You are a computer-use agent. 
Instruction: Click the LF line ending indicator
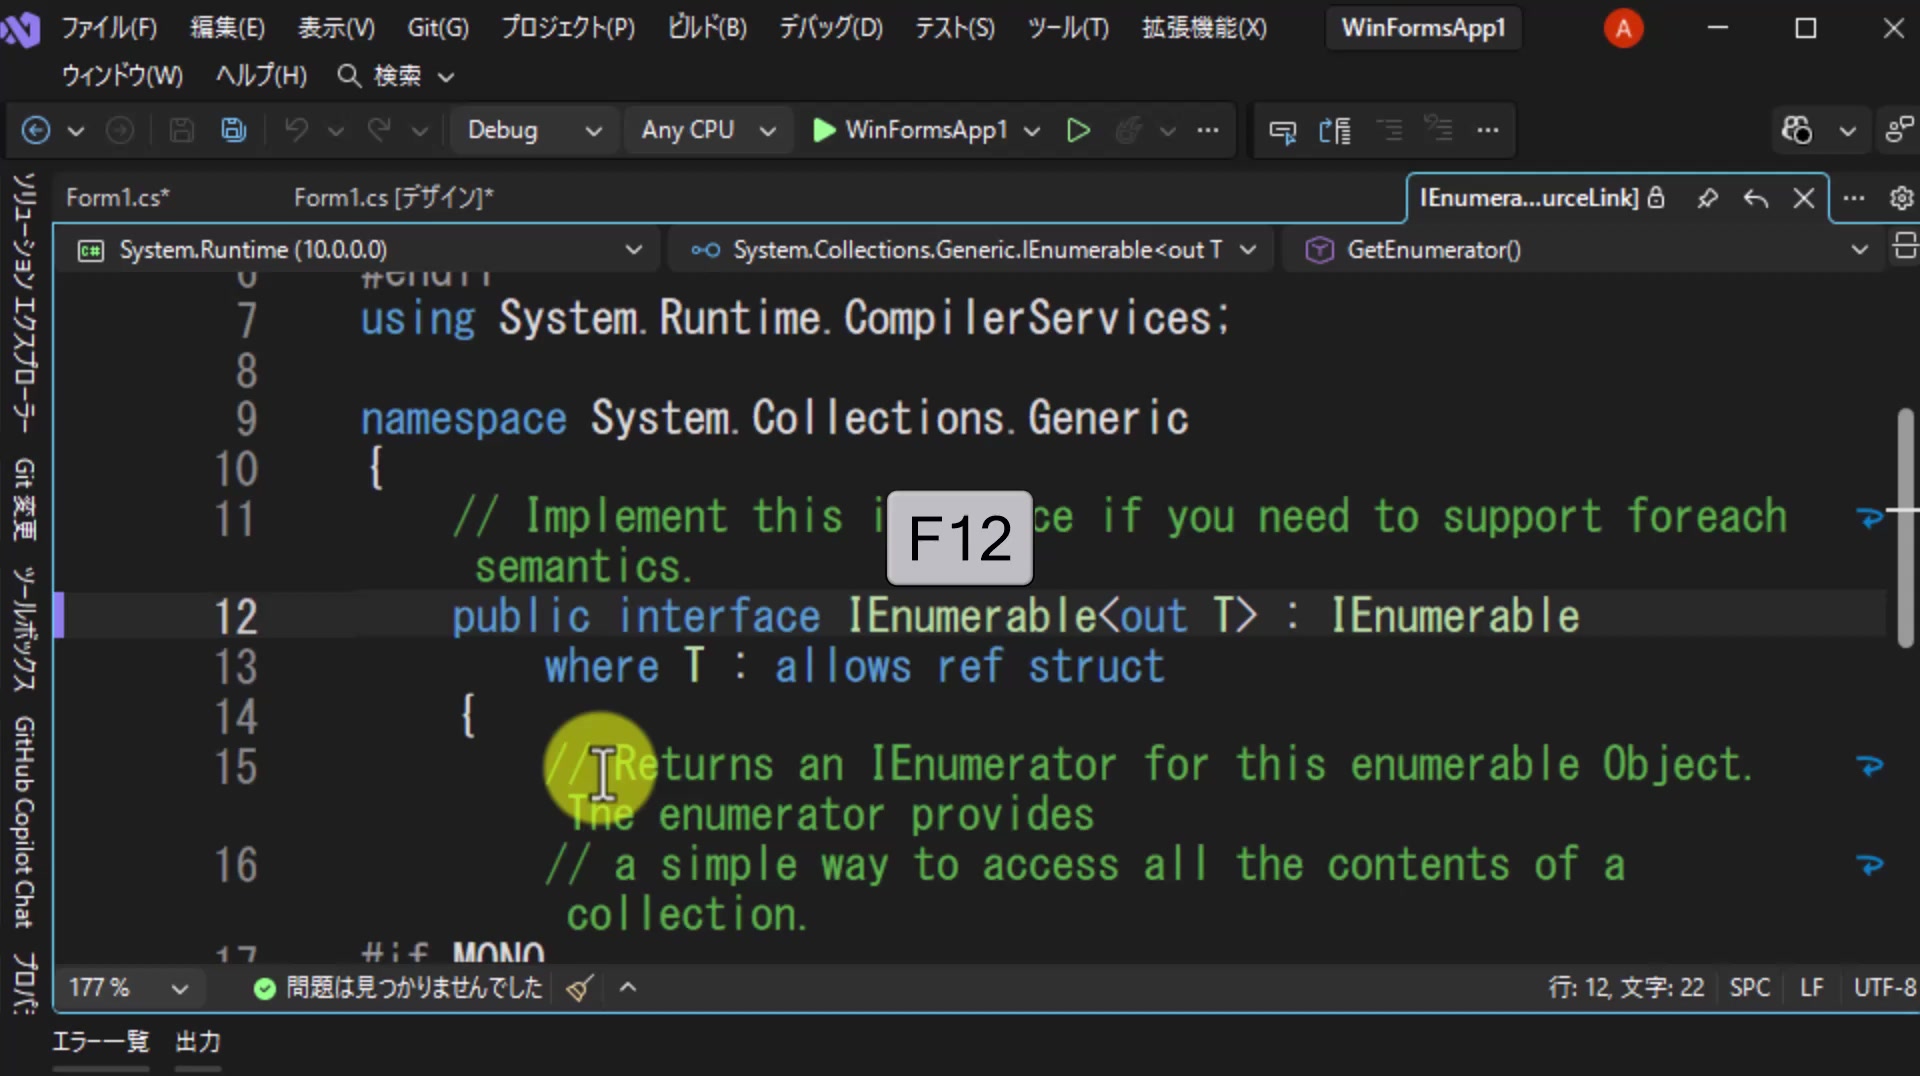(x=1811, y=988)
